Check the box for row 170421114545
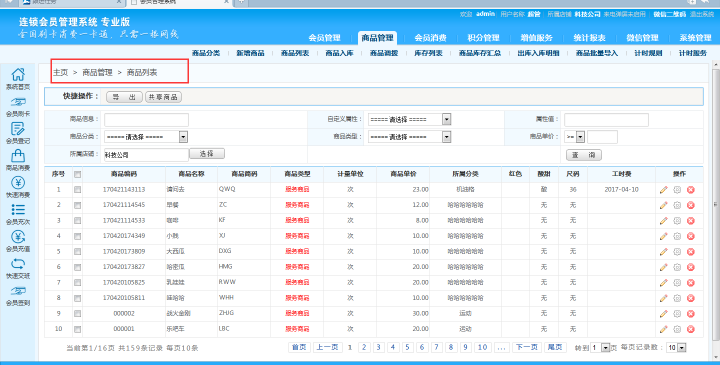This screenshot has width=720, height=365. point(78,205)
